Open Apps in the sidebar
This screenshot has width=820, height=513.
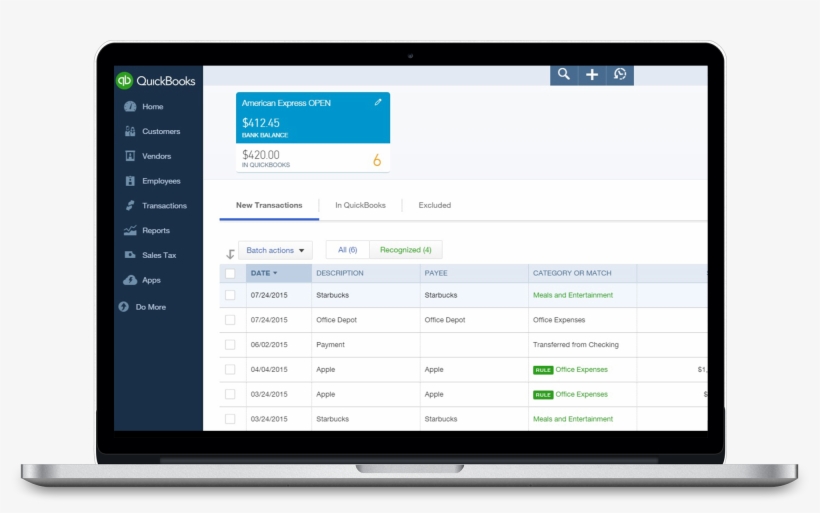coord(151,280)
